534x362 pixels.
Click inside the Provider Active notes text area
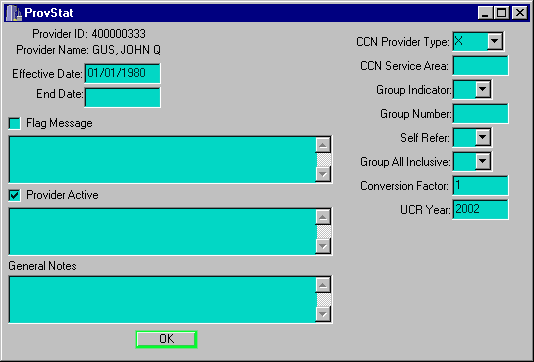(x=162, y=231)
